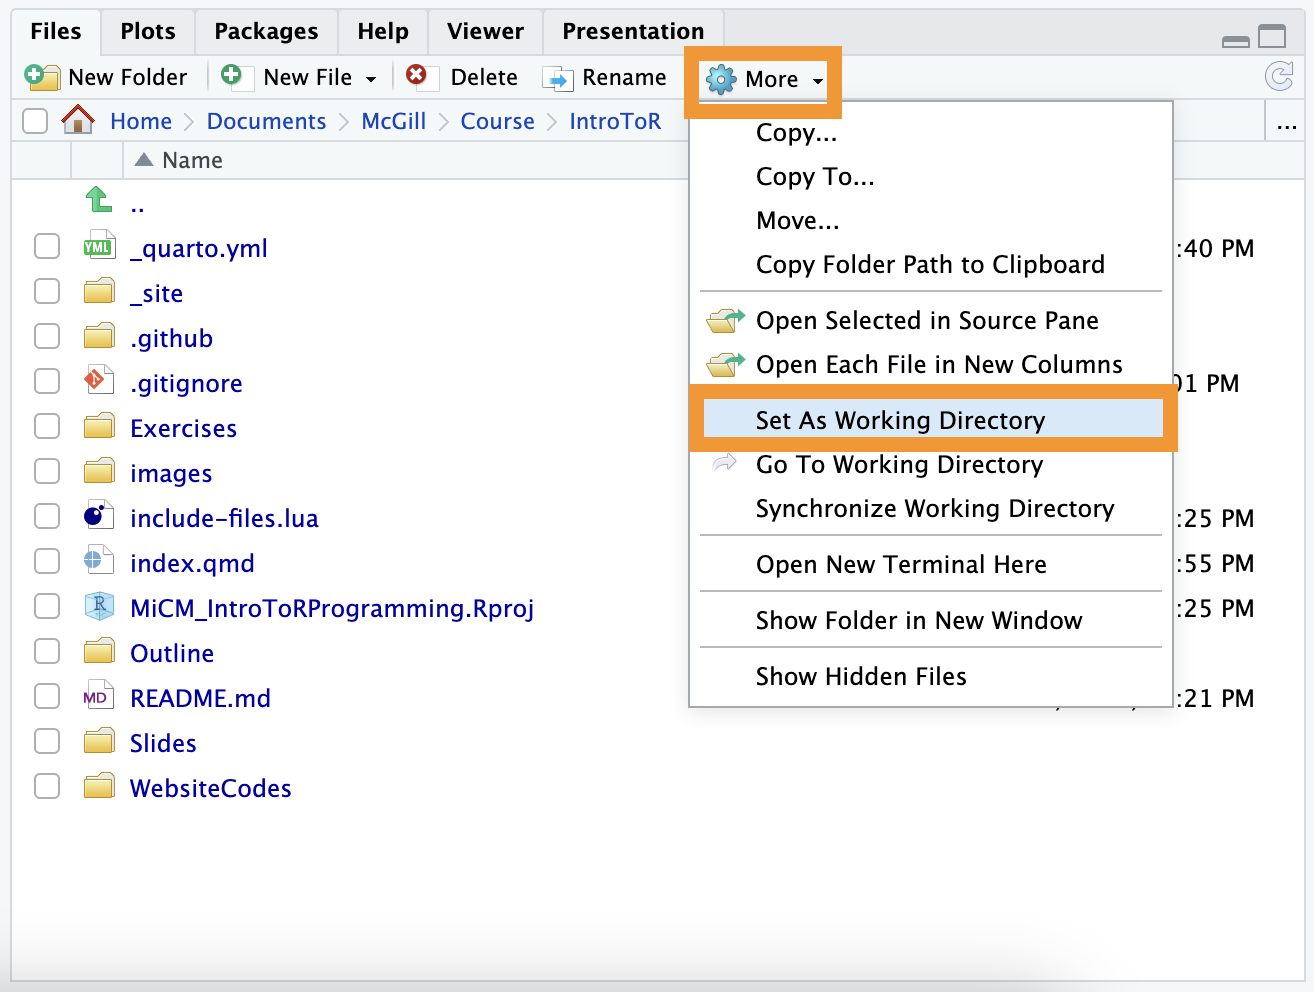Image resolution: width=1314 pixels, height=992 pixels.
Task: Sort files by Name column header
Action: point(192,160)
